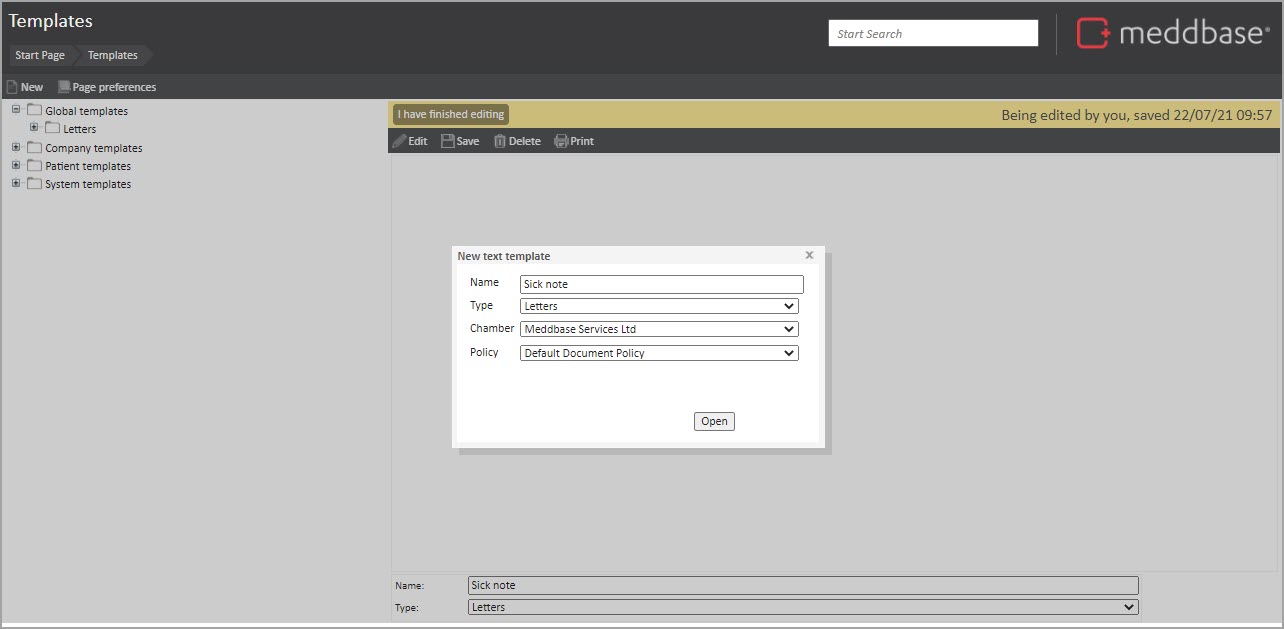
Task: Click the Start Search input field
Action: 933,34
